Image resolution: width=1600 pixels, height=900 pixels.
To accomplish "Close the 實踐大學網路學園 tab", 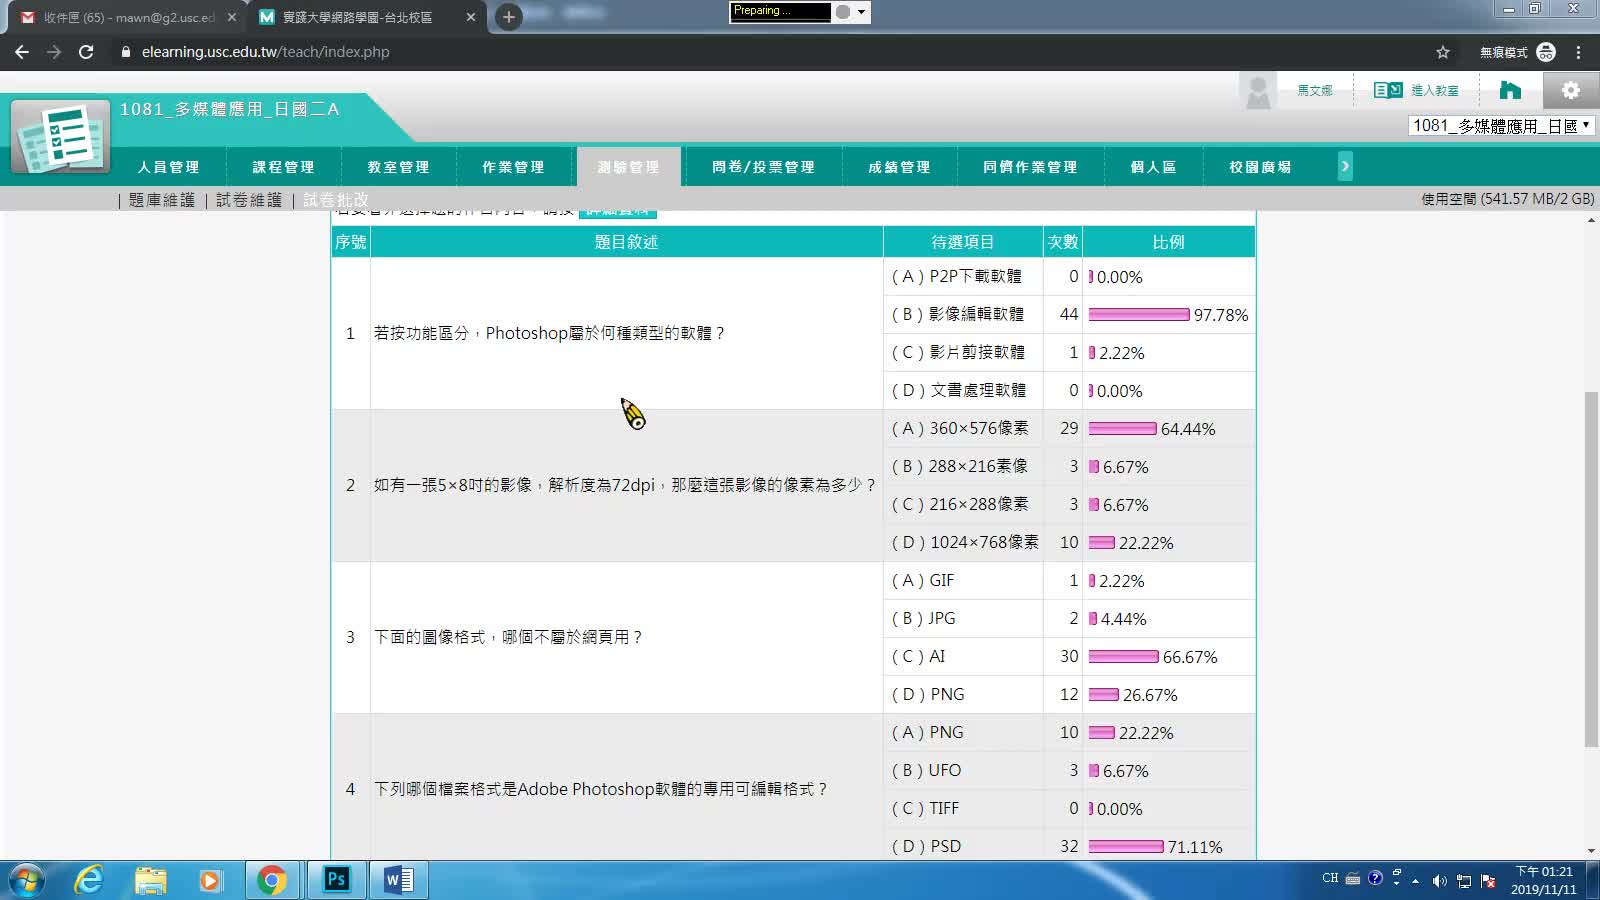I will [470, 17].
